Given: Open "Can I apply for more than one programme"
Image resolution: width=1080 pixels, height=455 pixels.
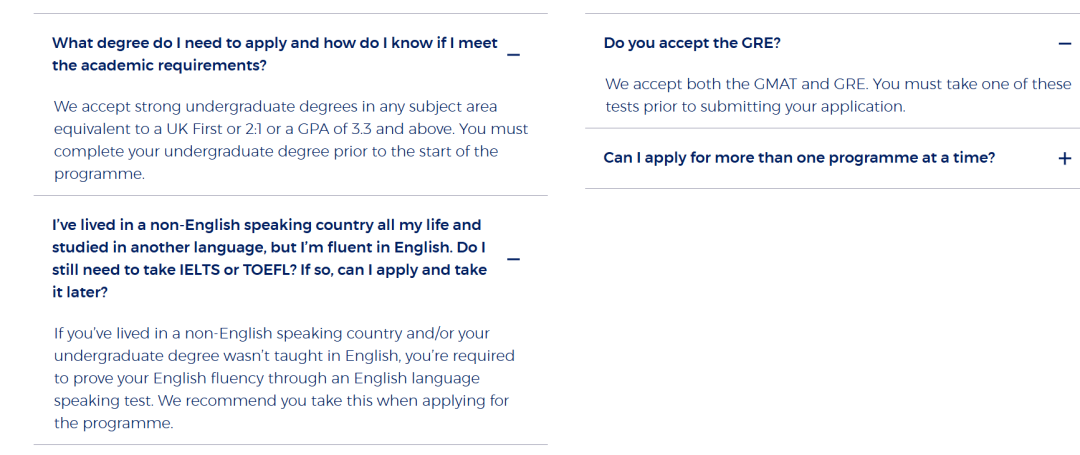Looking at the screenshot, I should pos(799,158).
